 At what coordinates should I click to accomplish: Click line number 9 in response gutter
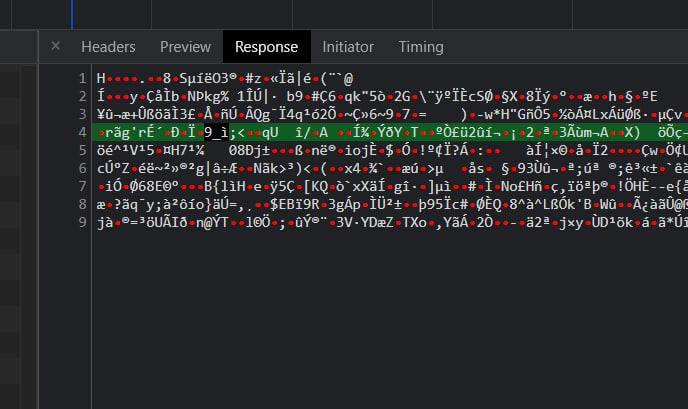pyautogui.click(x=82, y=222)
